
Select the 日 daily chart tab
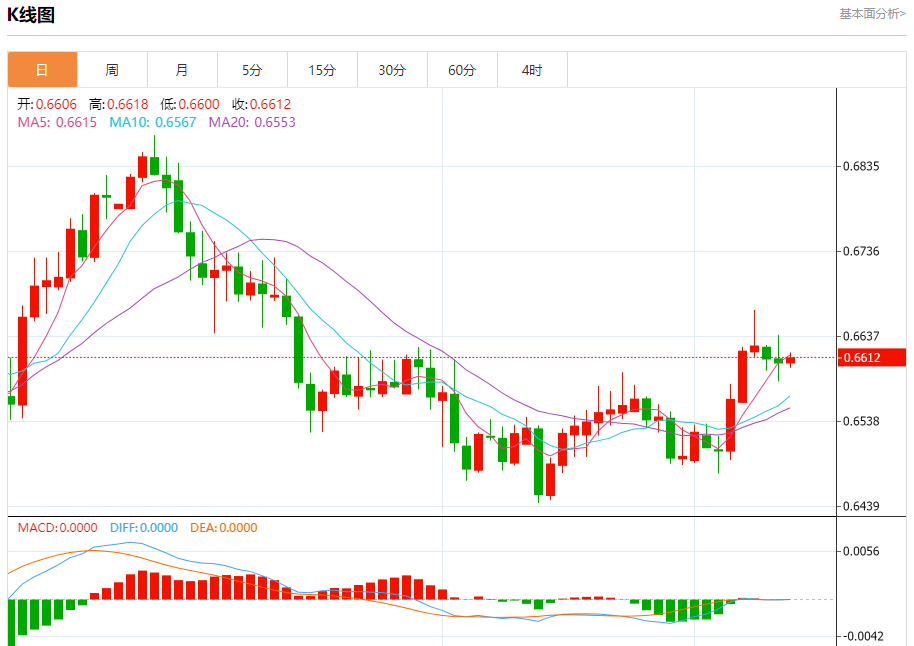(42, 70)
